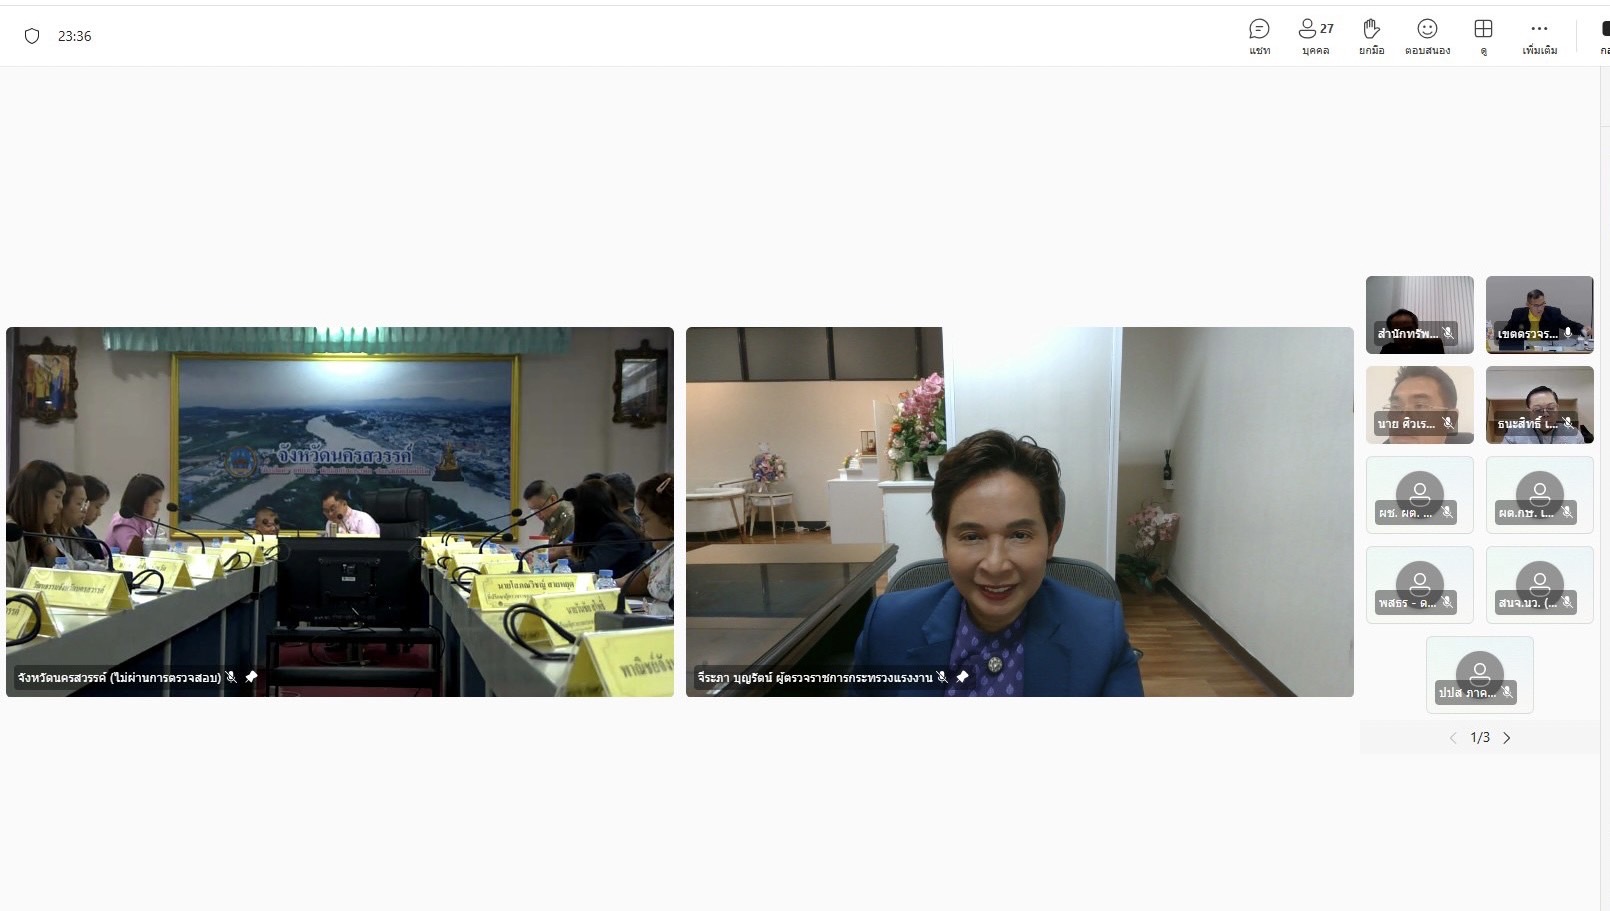Expand เพิ่มเติม (More) options menu
The height and width of the screenshot is (911, 1610).
[x=1539, y=36]
